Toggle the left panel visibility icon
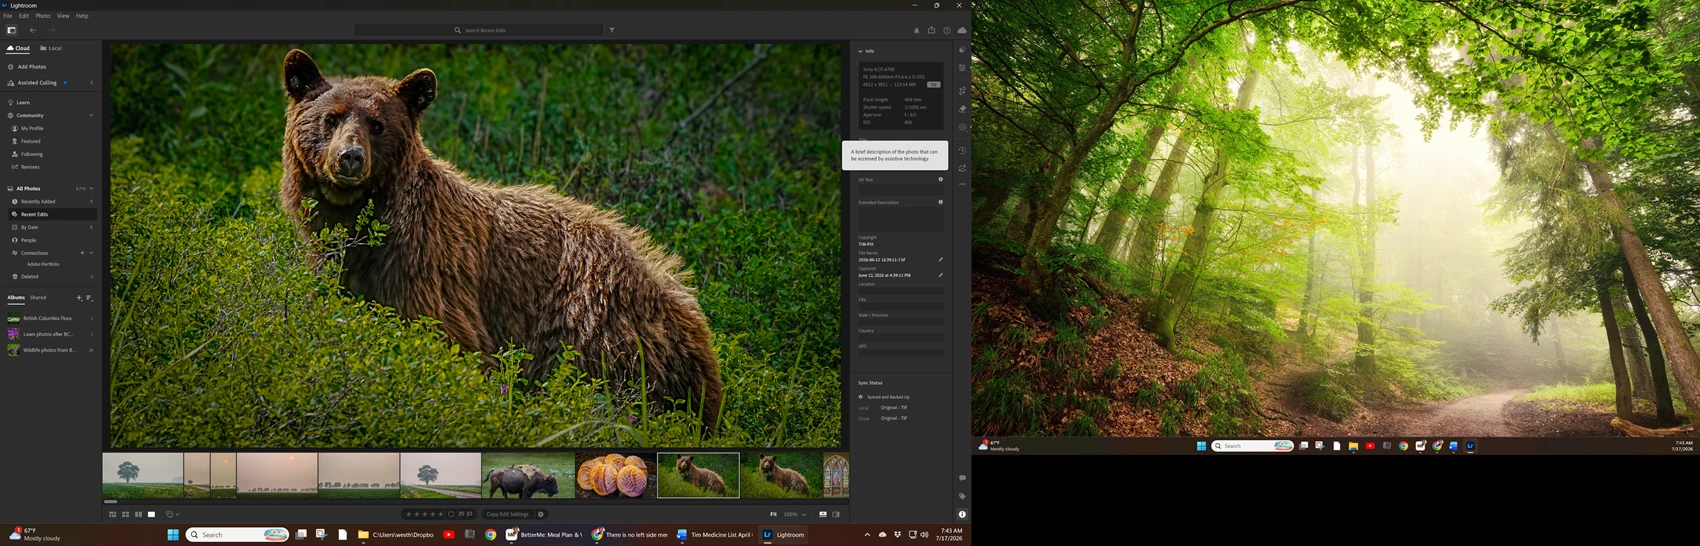The image size is (1700, 546). point(12,30)
